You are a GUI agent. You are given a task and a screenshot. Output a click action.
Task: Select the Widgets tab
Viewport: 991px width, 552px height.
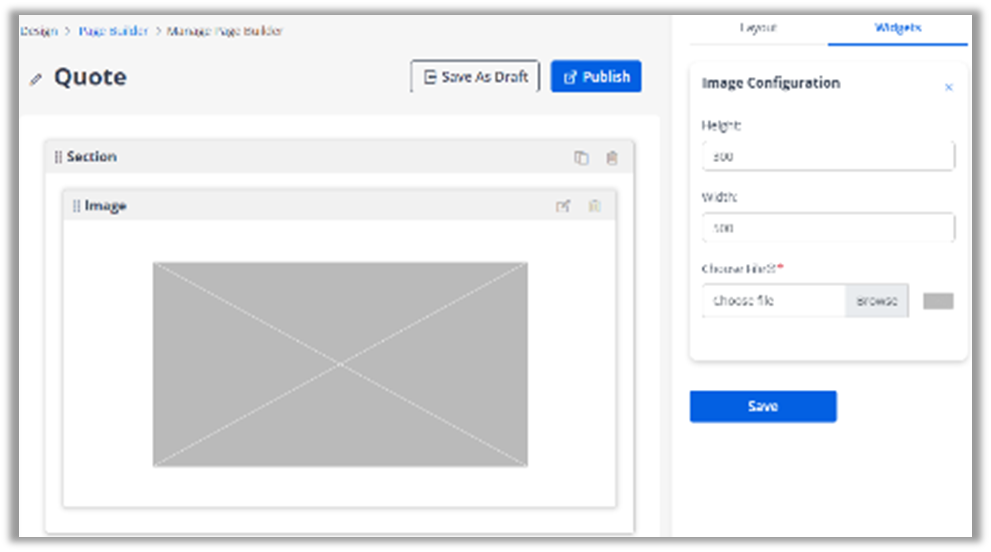click(x=897, y=28)
